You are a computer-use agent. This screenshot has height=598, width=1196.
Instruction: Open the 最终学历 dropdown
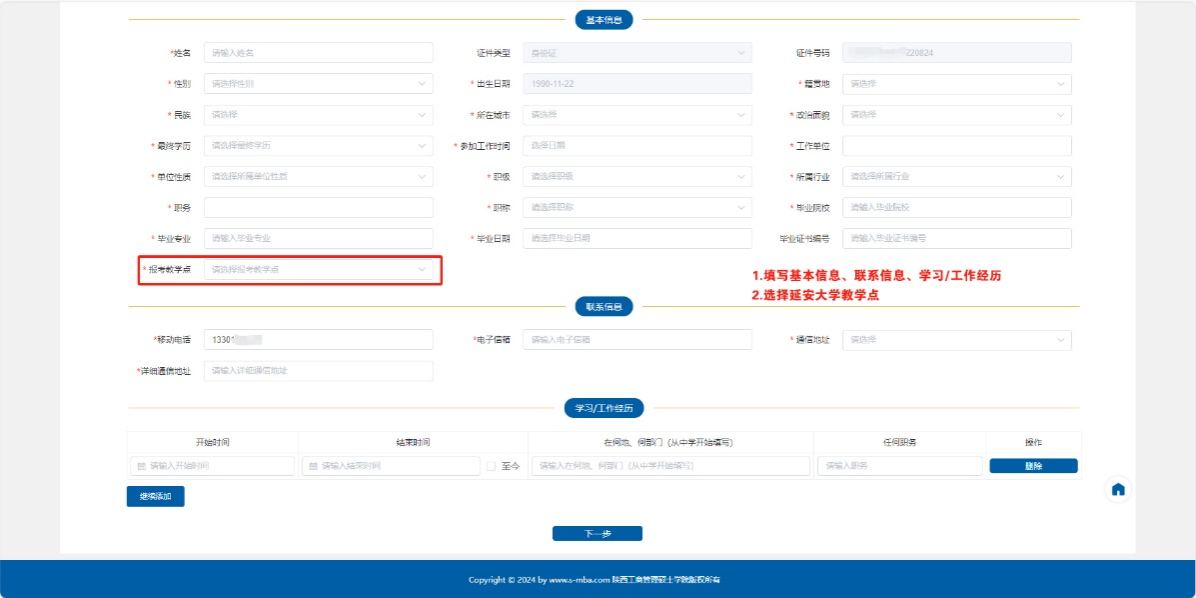point(318,146)
